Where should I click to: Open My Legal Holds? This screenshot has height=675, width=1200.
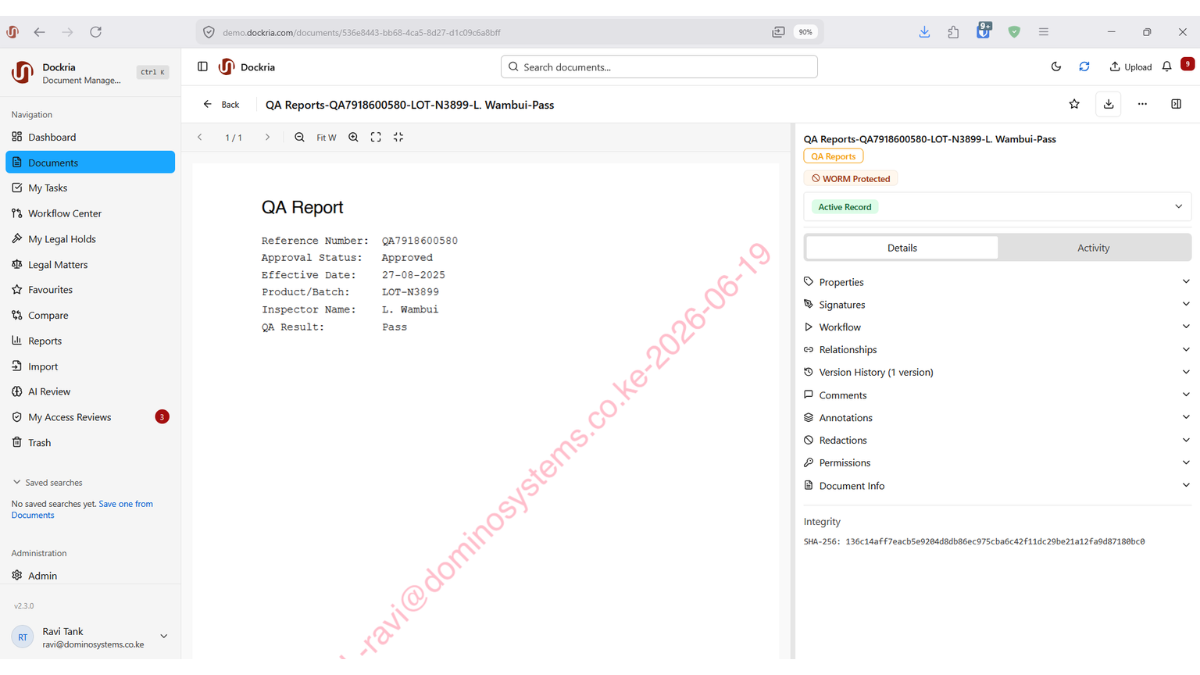click(x=90, y=239)
